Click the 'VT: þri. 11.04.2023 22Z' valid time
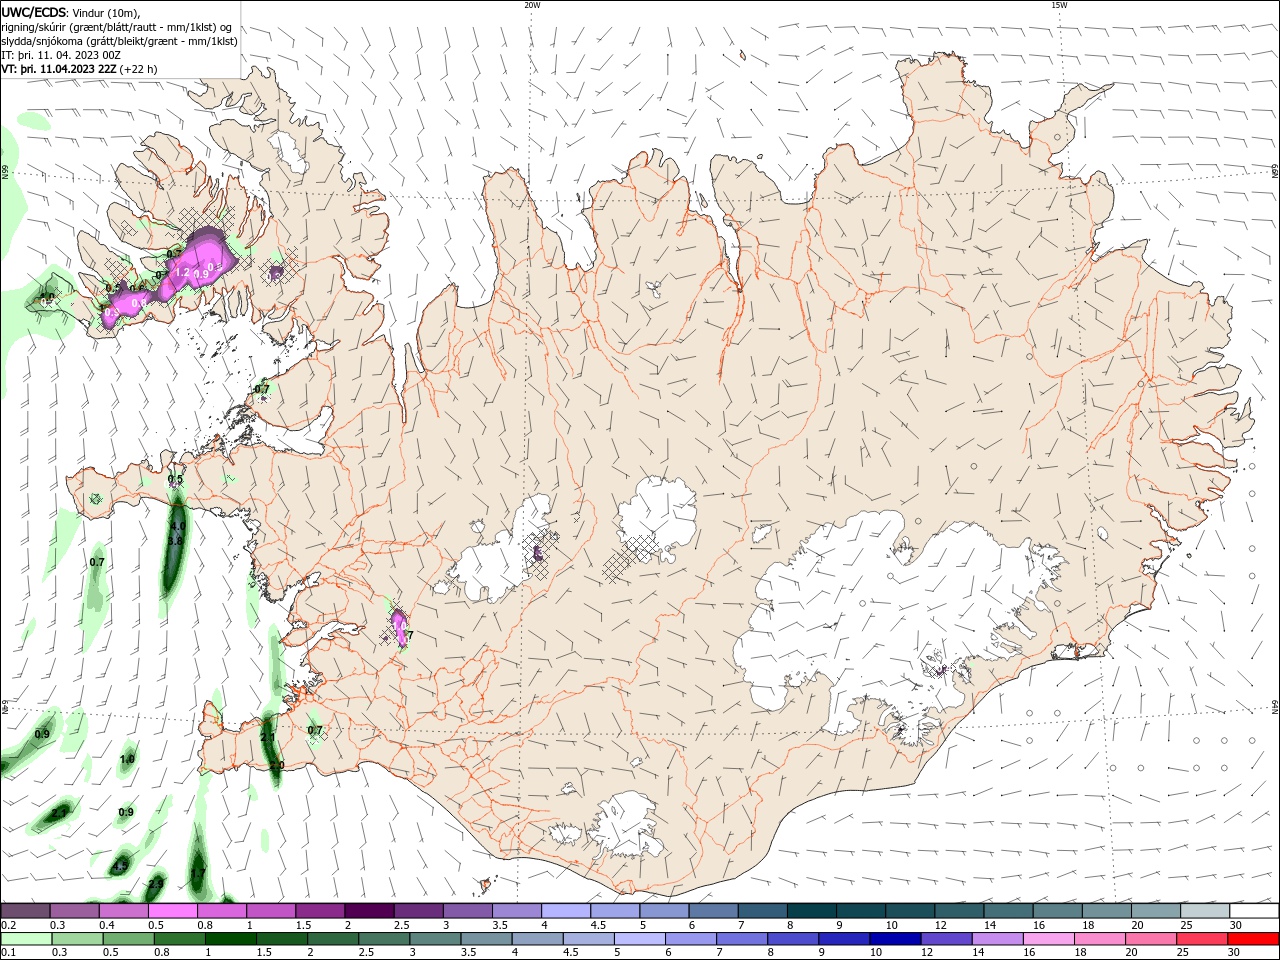 59,69
